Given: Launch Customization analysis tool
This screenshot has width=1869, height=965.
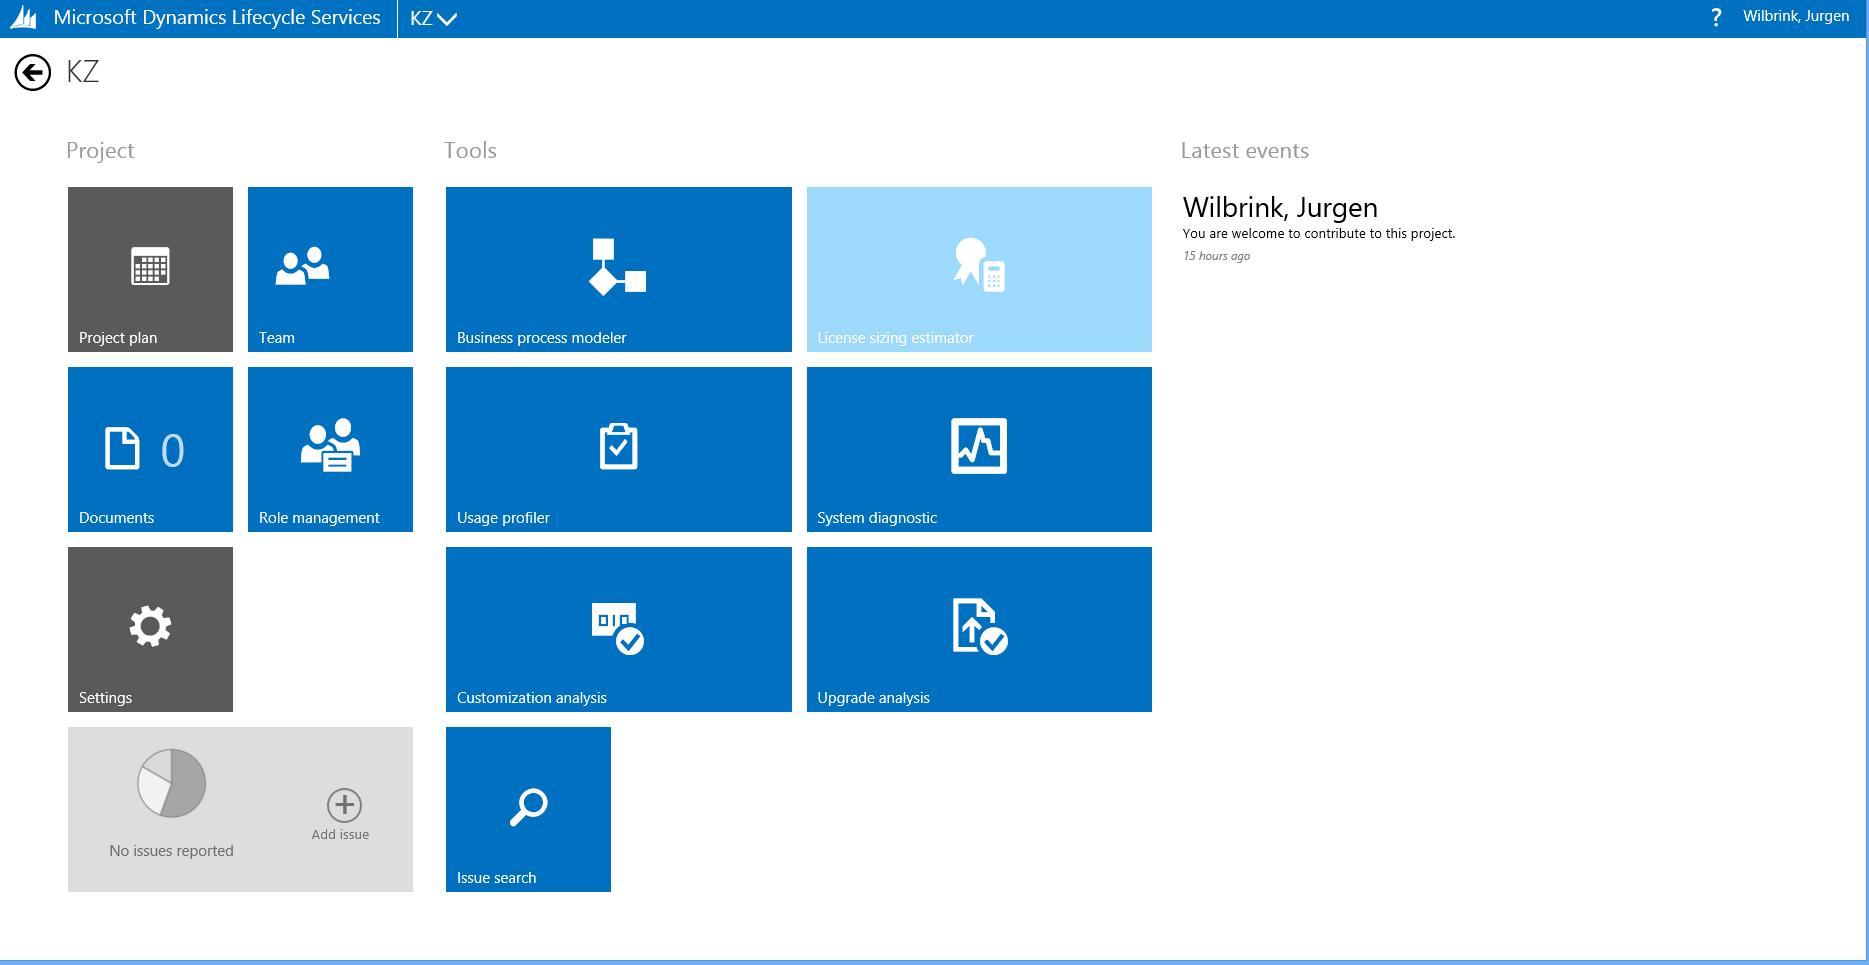Looking at the screenshot, I should click(x=619, y=629).
